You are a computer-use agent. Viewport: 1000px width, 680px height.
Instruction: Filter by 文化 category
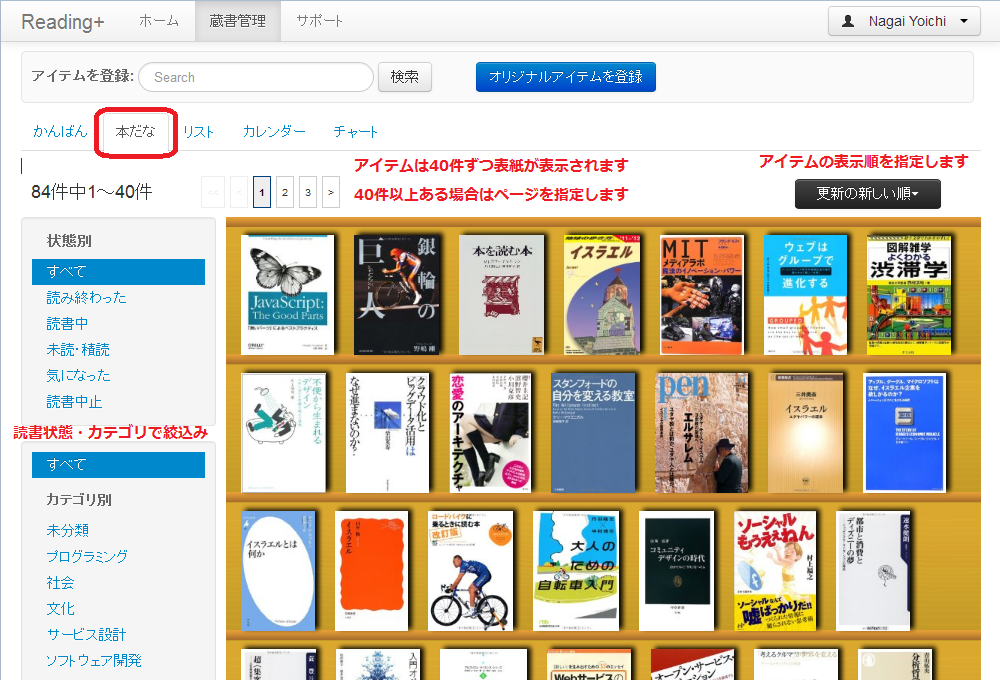pyautogui.click(x=61, y=609)
